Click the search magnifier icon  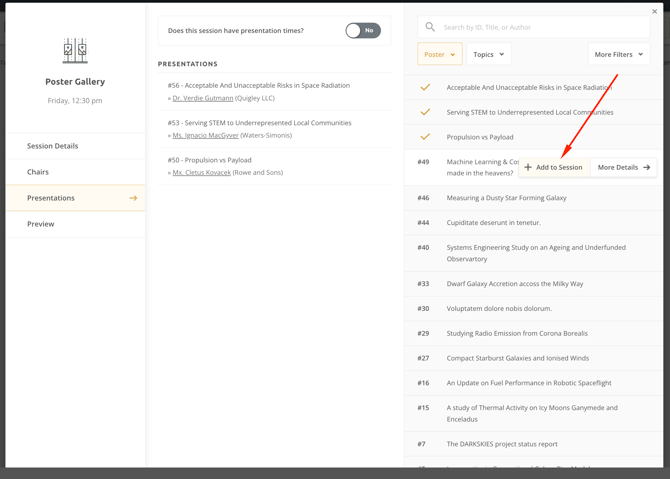coord(430,27)
